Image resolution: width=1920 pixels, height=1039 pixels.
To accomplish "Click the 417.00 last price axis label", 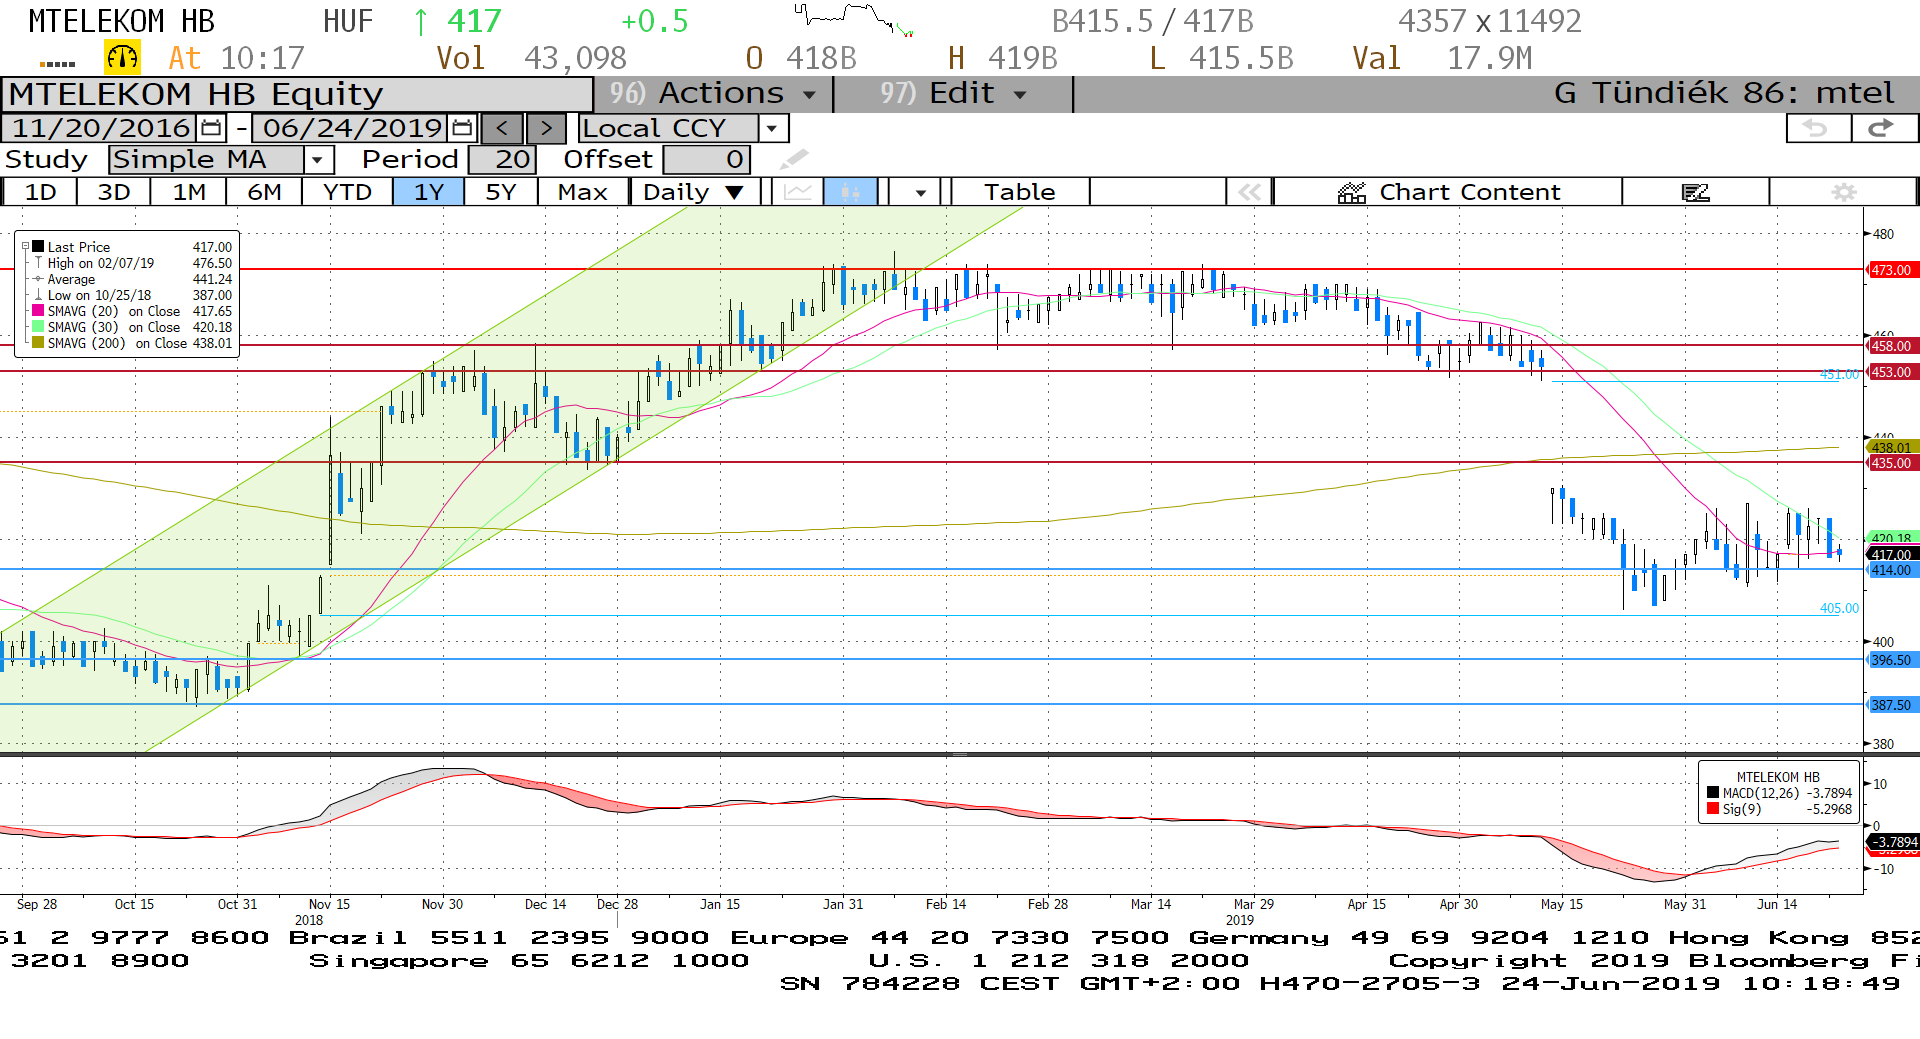I will 1891,555.
